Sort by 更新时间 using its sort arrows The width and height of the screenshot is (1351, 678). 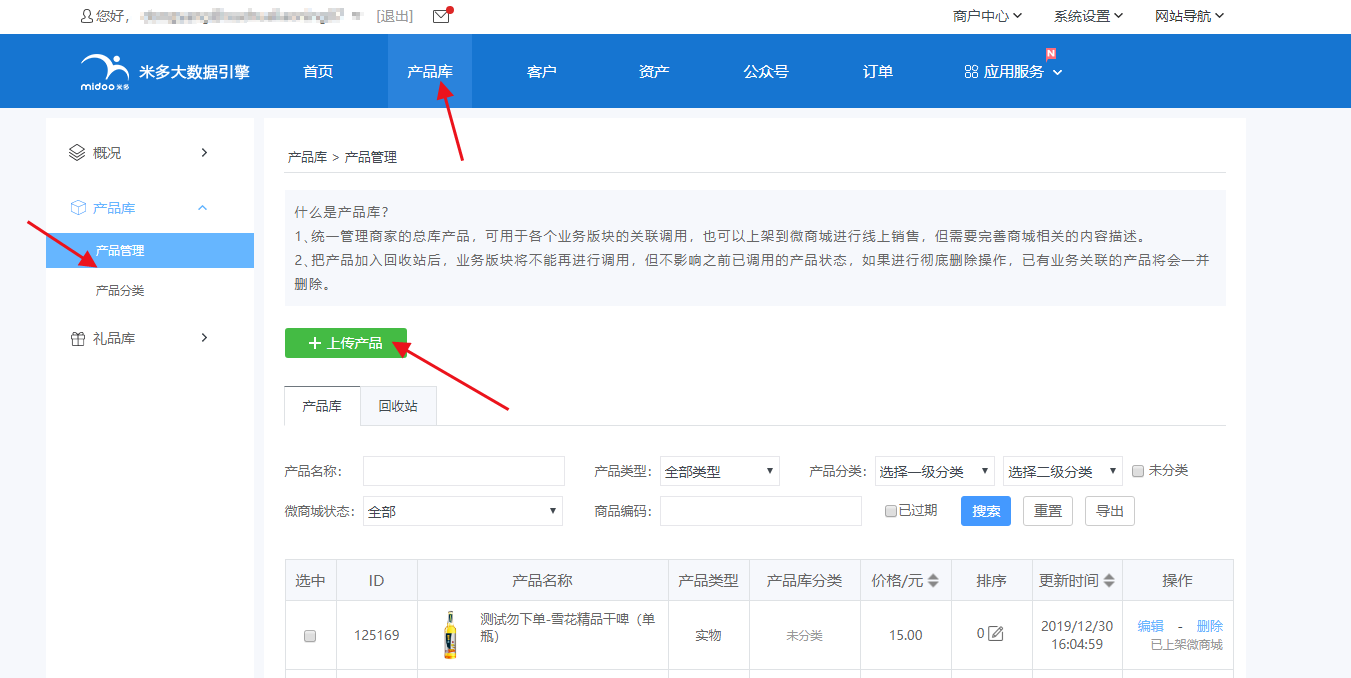click(1108, 581)
